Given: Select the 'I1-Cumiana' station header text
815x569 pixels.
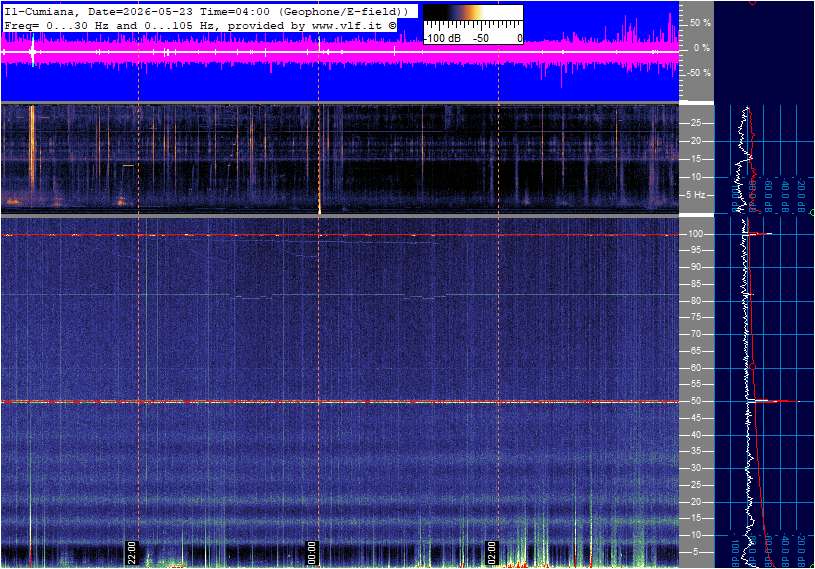Looking at the screenshot, I should point(41,11).
